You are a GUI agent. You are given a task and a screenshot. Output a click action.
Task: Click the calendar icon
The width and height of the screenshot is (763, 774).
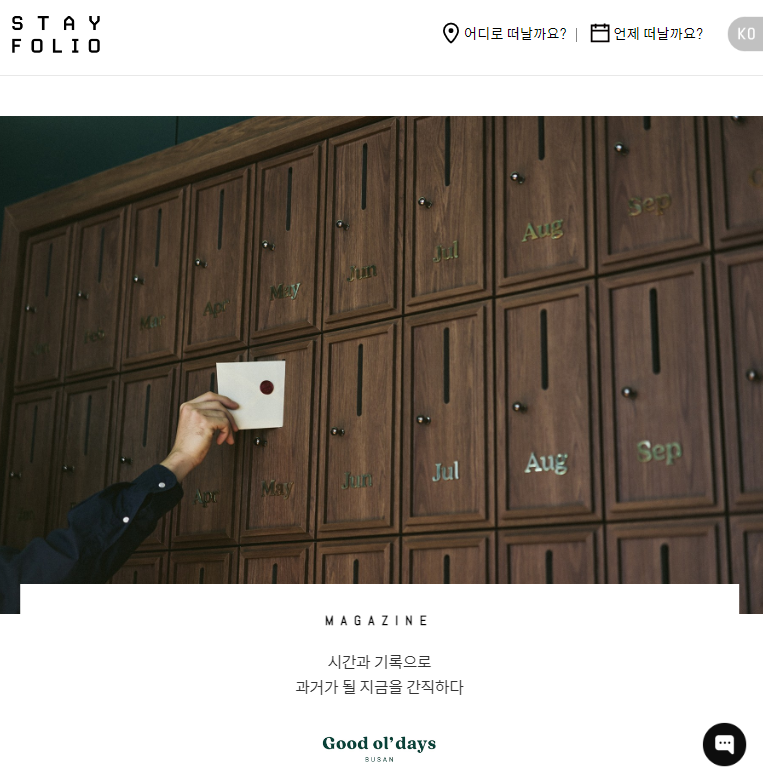(600, 33)
